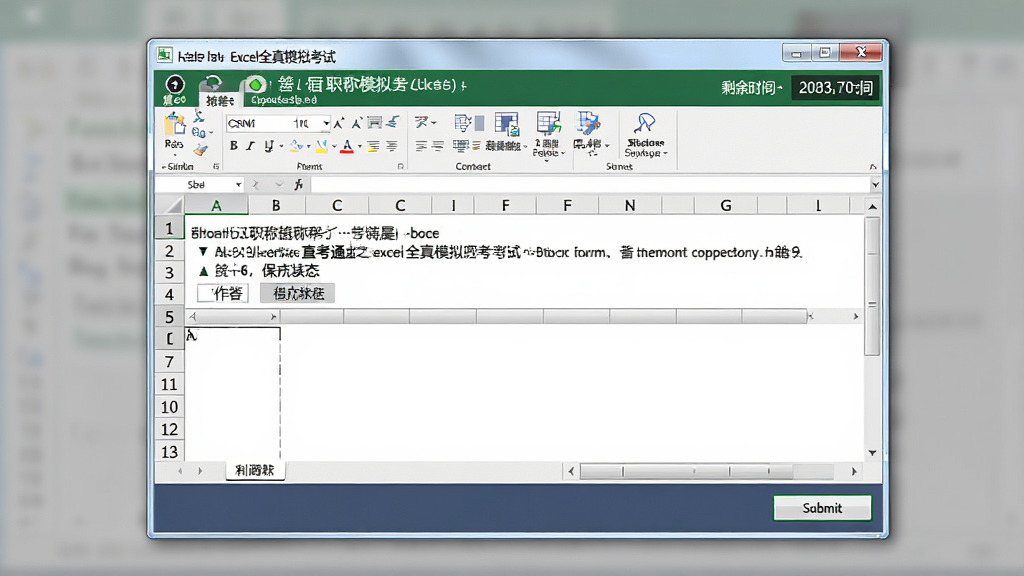Viewport: 1024px width, 576px height.
Task: Click the down triangle in row 2
Action: pyautogui.click(x=203, y=251)
